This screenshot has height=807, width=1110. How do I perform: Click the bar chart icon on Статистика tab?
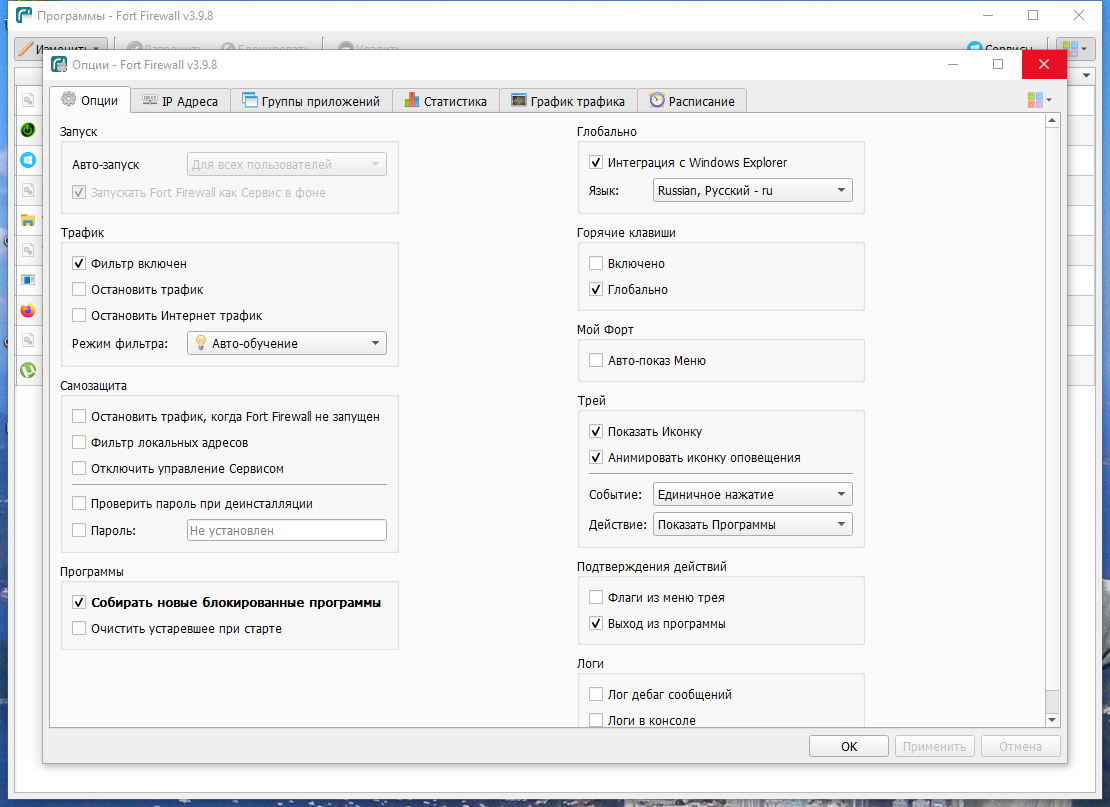(x=411, y=101)
